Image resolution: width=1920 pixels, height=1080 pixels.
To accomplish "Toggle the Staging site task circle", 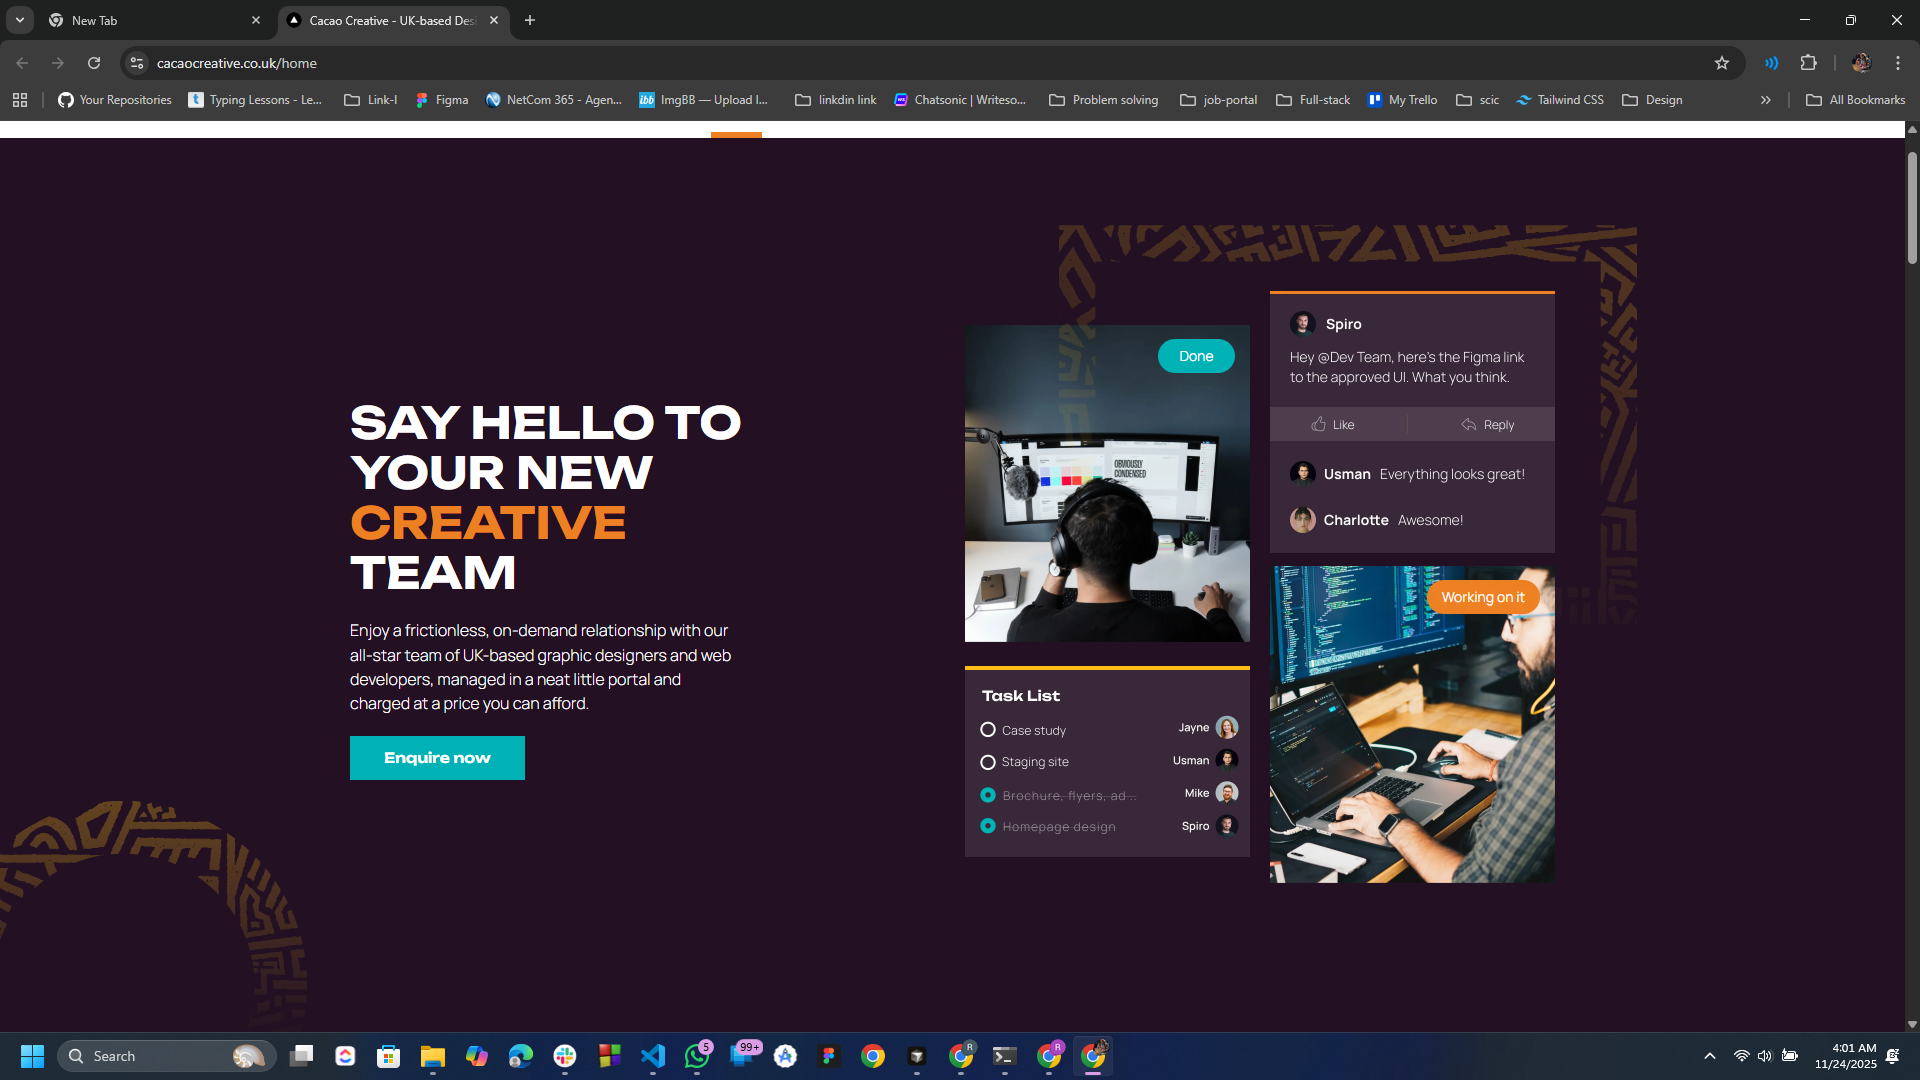I will [x=988, y=761].
